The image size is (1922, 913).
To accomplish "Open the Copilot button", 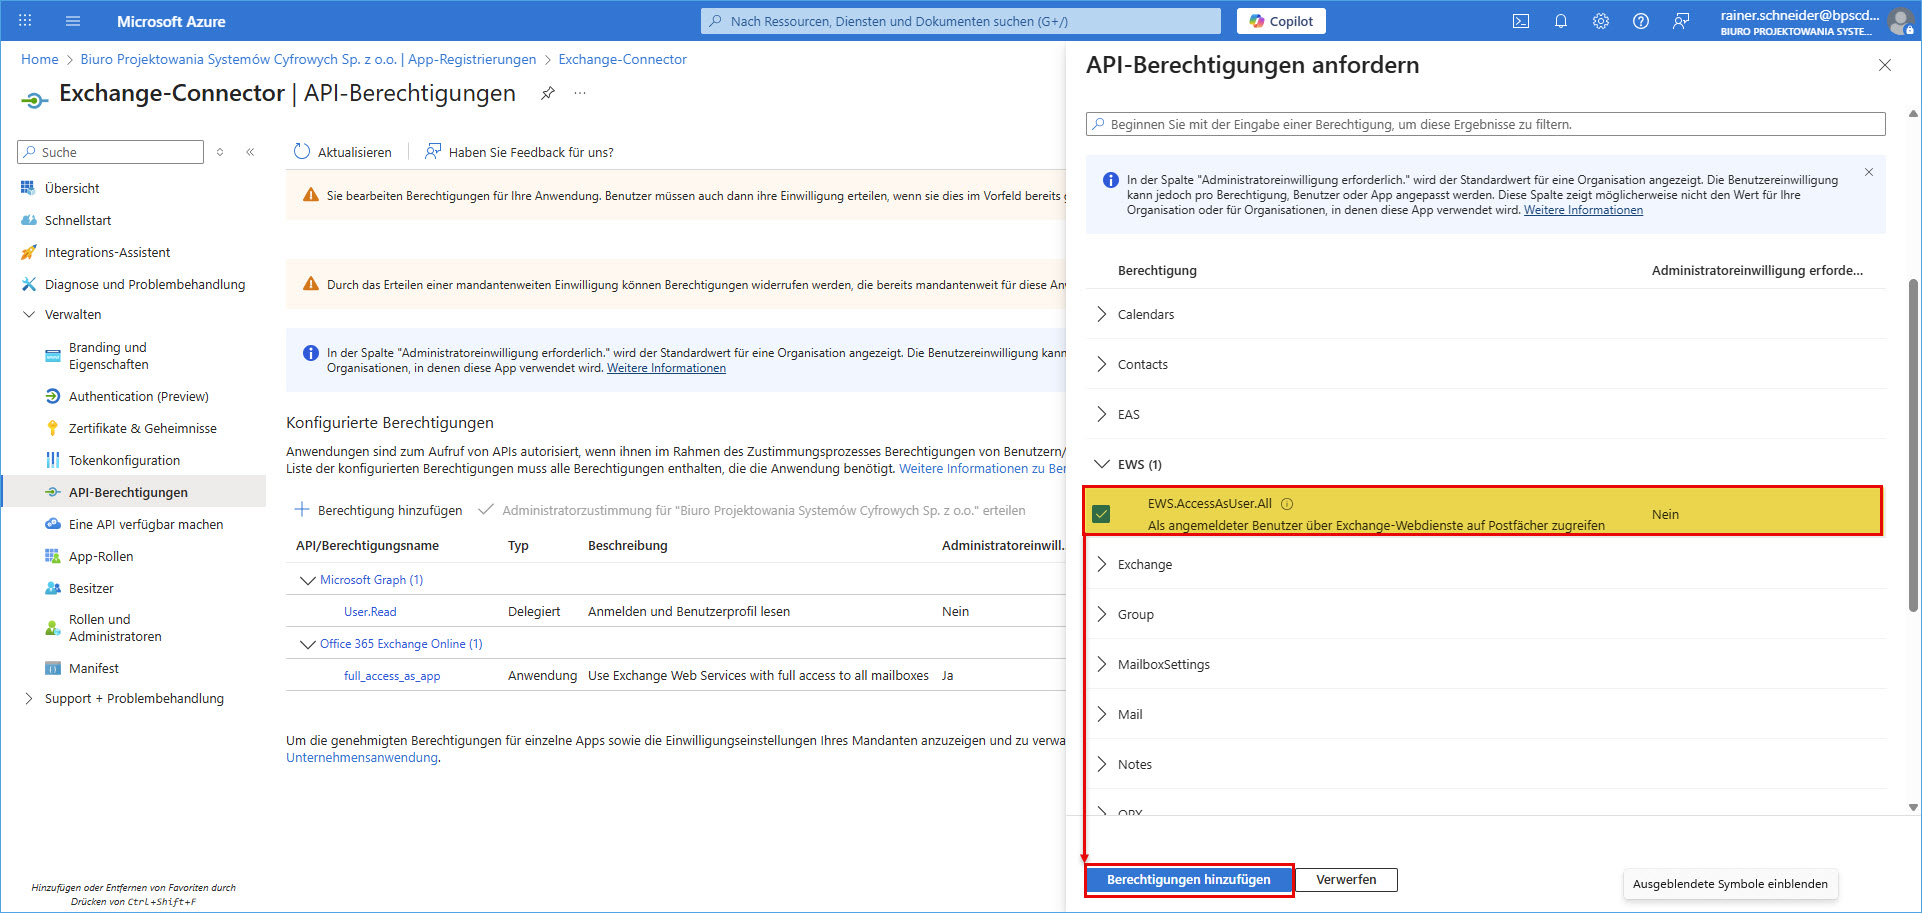I will 1281,21.
